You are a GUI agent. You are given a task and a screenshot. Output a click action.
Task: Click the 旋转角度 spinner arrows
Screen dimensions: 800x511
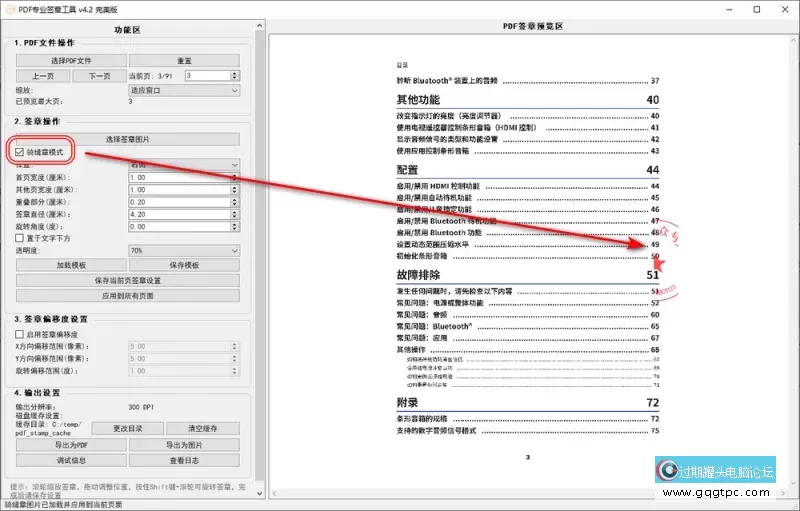click(x=235, y=226)
